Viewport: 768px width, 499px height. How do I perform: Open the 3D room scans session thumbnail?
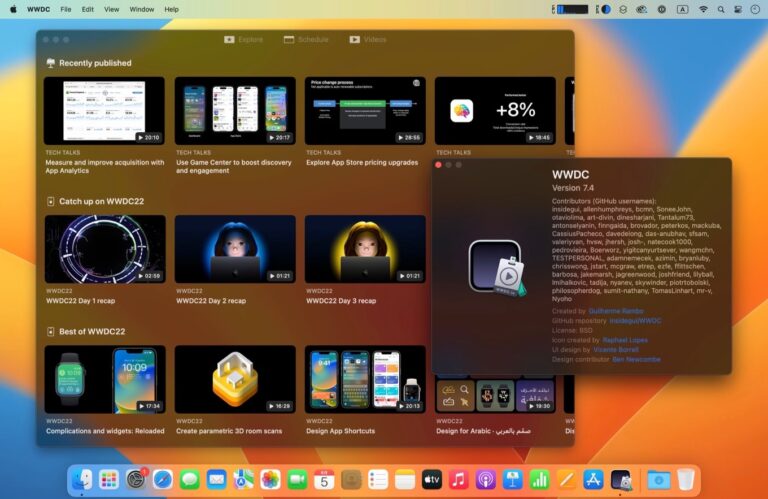pos(235,379)
